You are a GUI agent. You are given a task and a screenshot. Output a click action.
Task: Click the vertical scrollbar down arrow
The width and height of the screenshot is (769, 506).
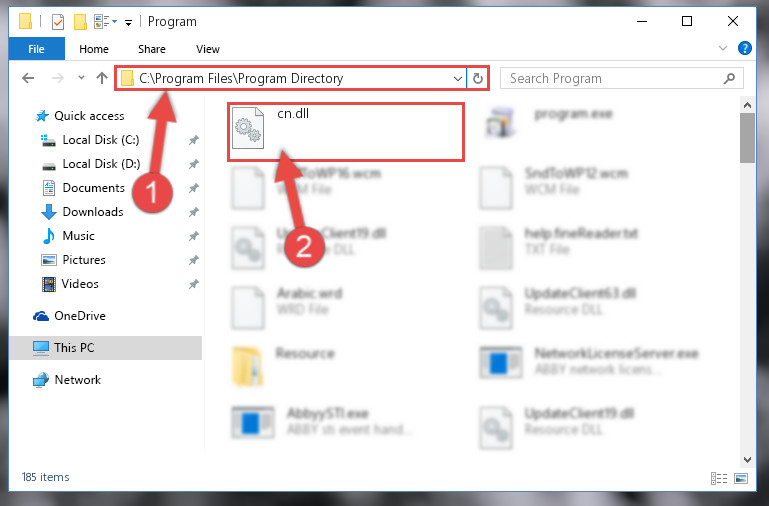[747, 459]
